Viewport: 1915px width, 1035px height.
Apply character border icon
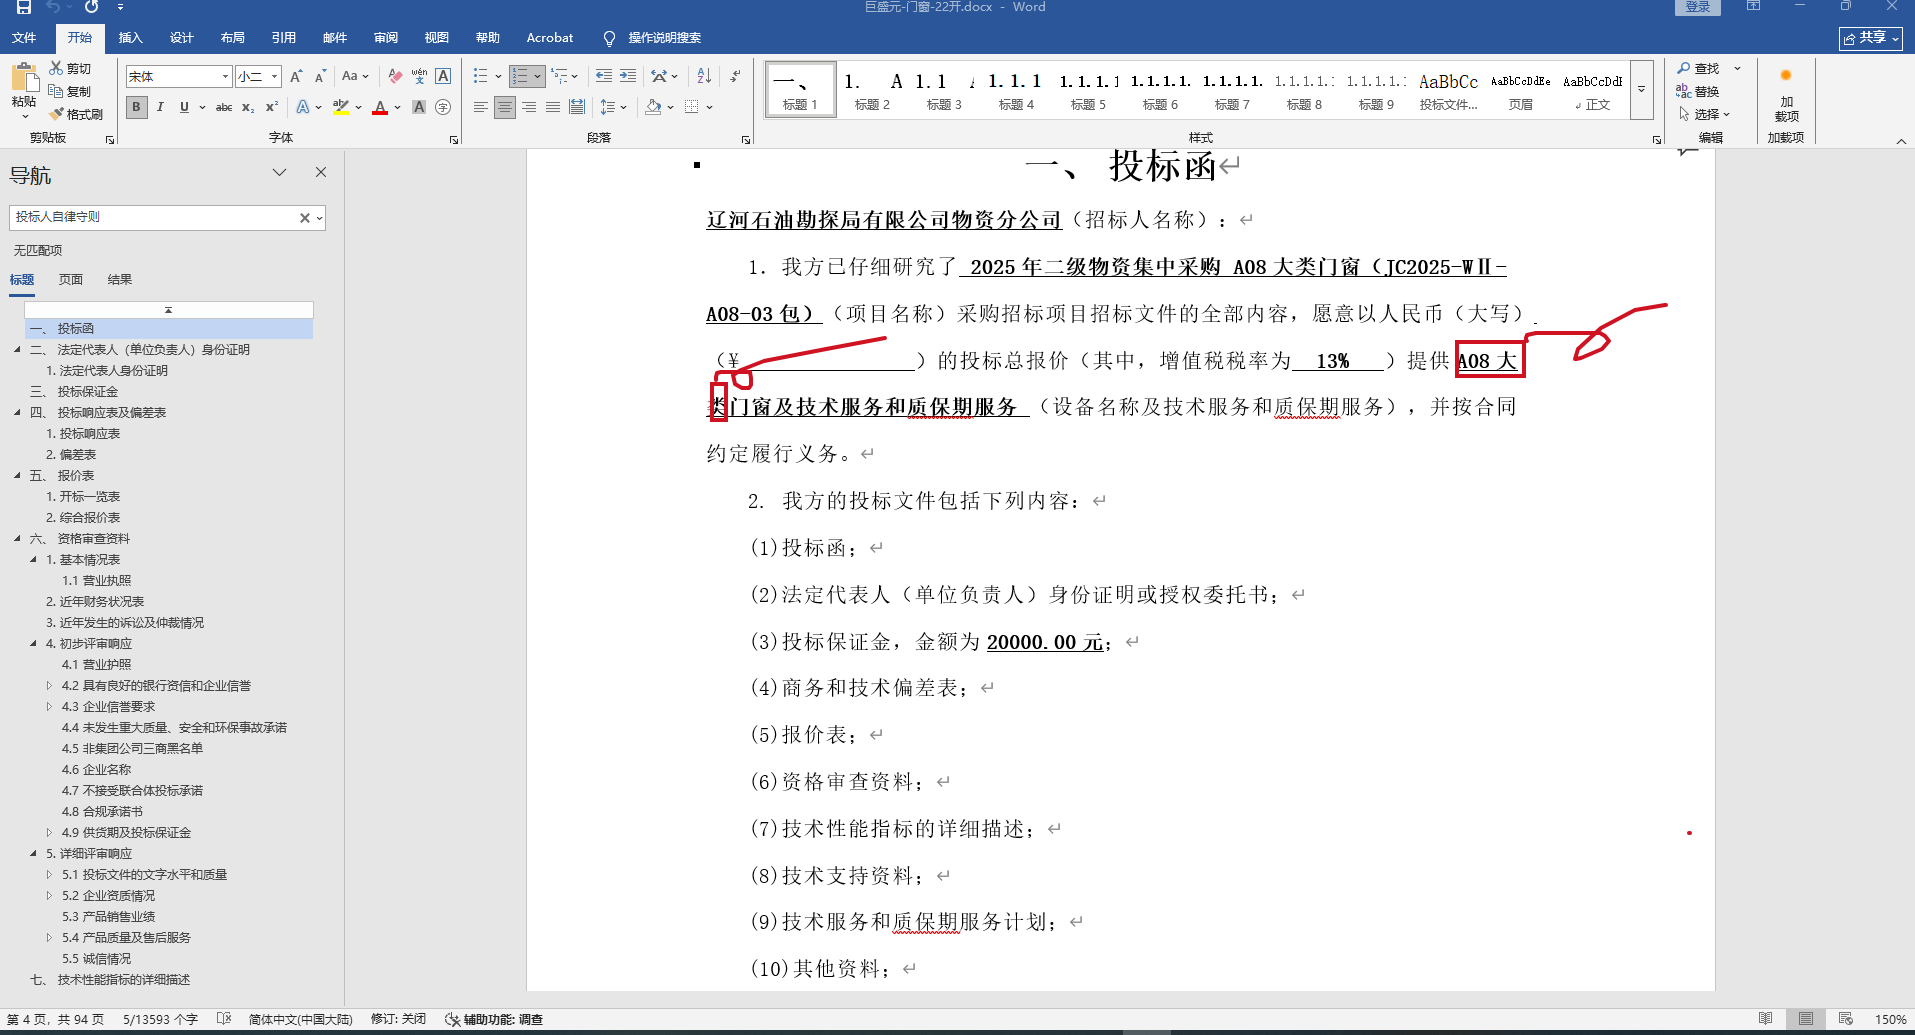[443, 76]
